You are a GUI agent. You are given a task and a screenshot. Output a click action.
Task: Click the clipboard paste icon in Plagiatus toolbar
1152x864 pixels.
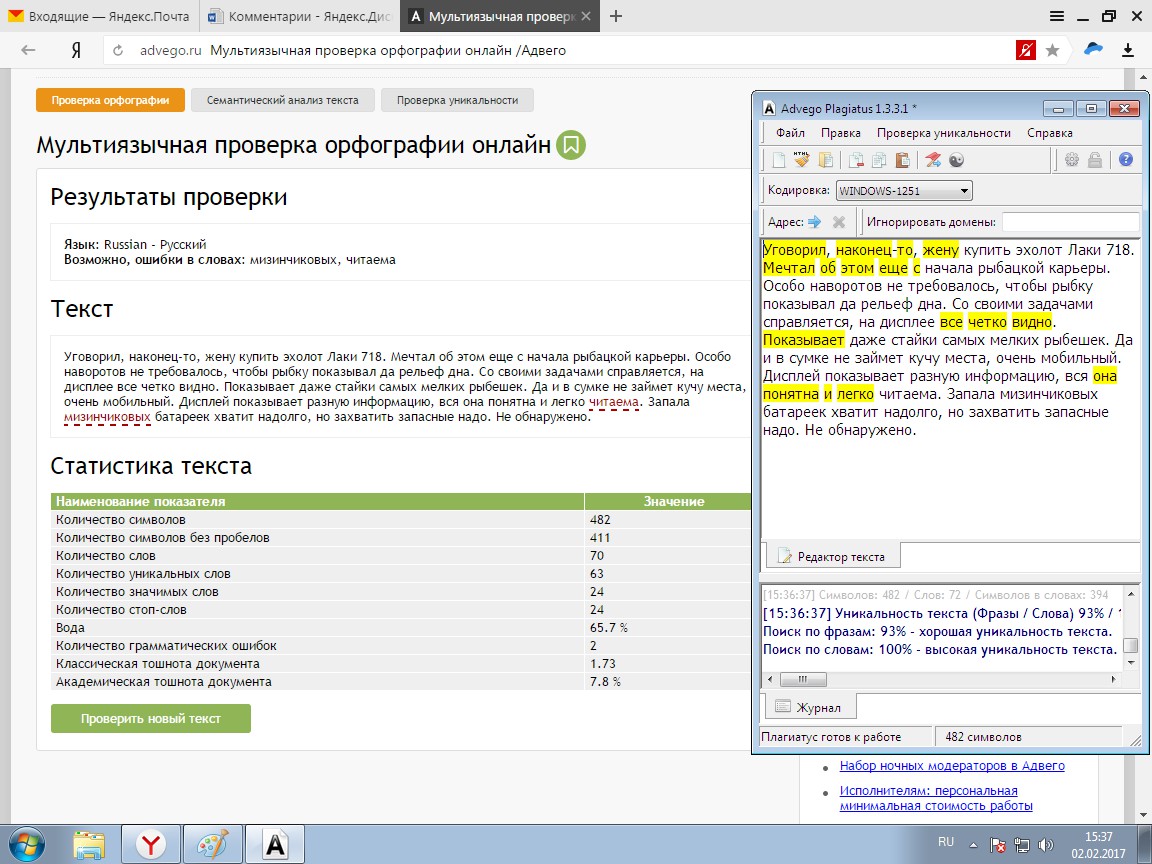pyautogui.click(x=903, y=159)
